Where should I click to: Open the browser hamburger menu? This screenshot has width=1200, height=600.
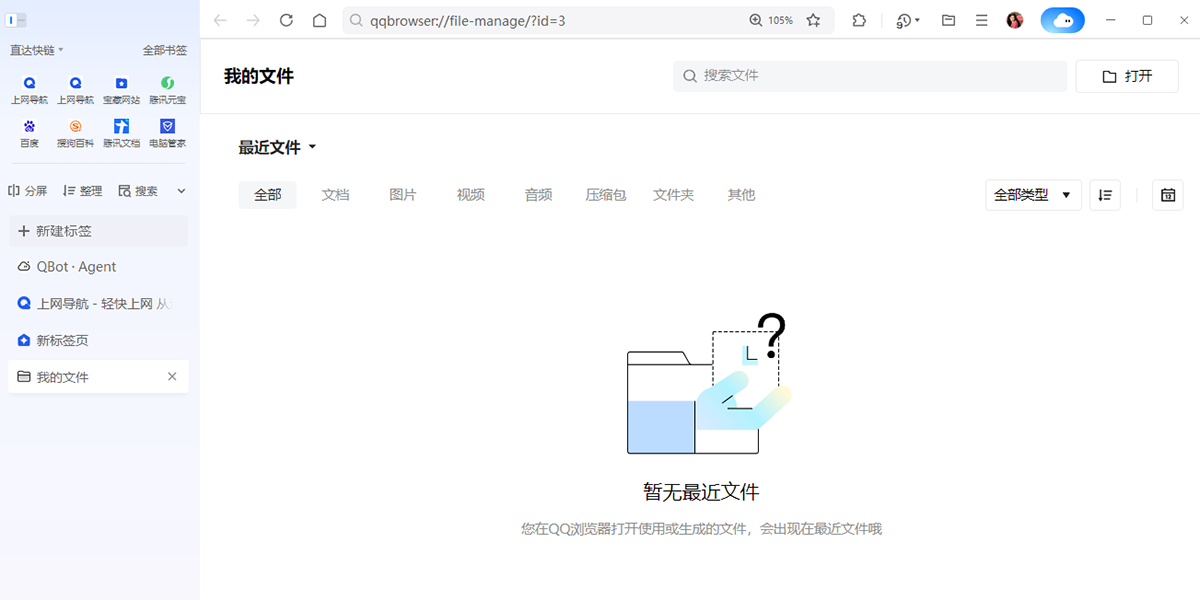pos(982,20)
